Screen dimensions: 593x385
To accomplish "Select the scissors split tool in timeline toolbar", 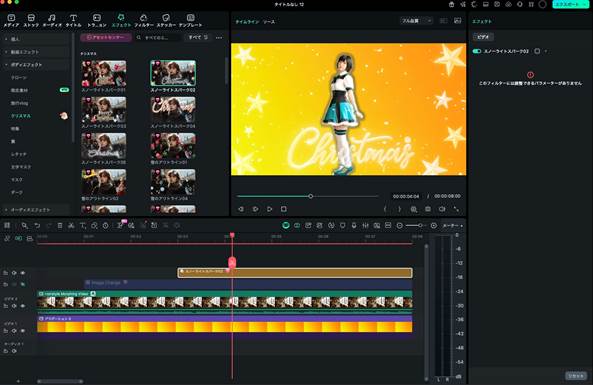I will click(71, 225).
